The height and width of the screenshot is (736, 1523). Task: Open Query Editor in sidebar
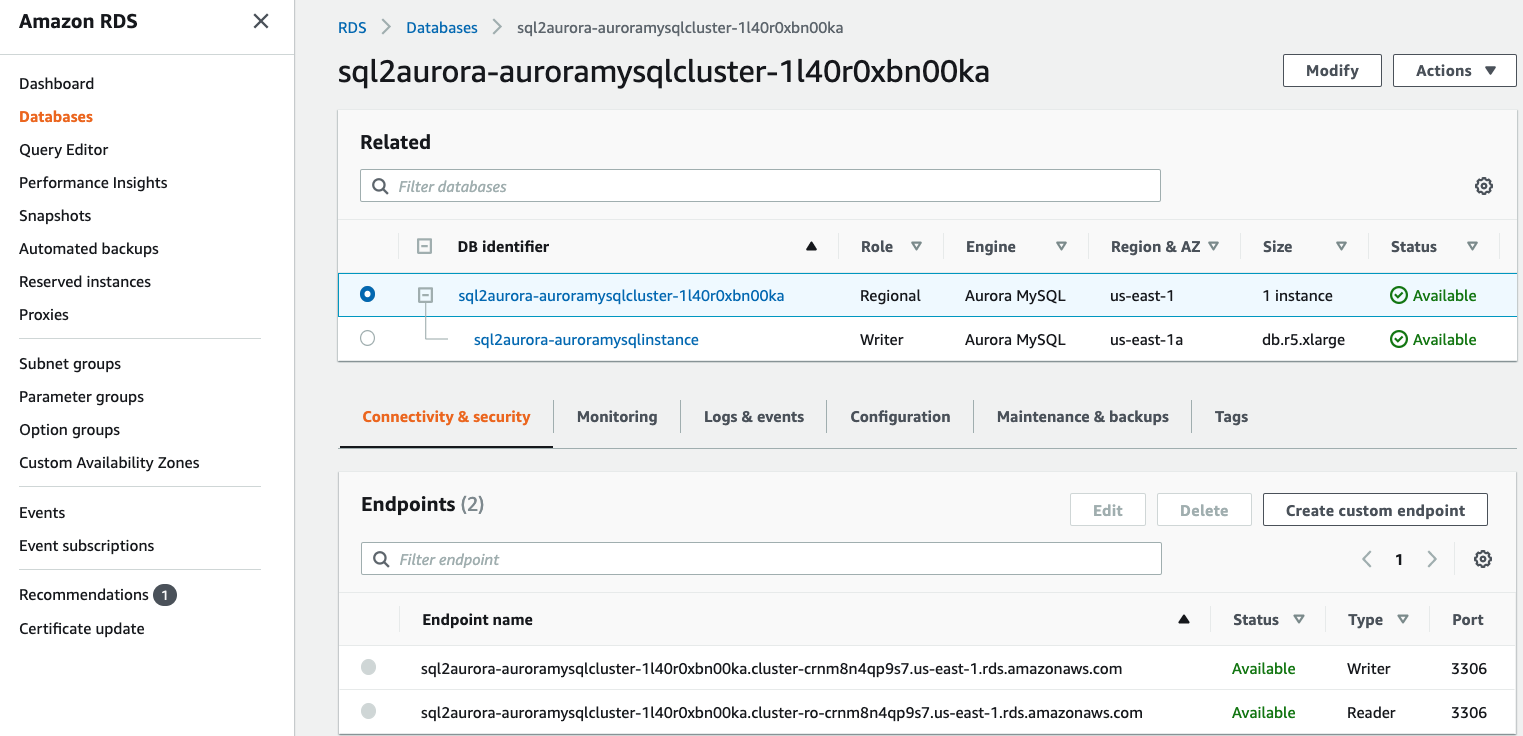coord(64,150)
